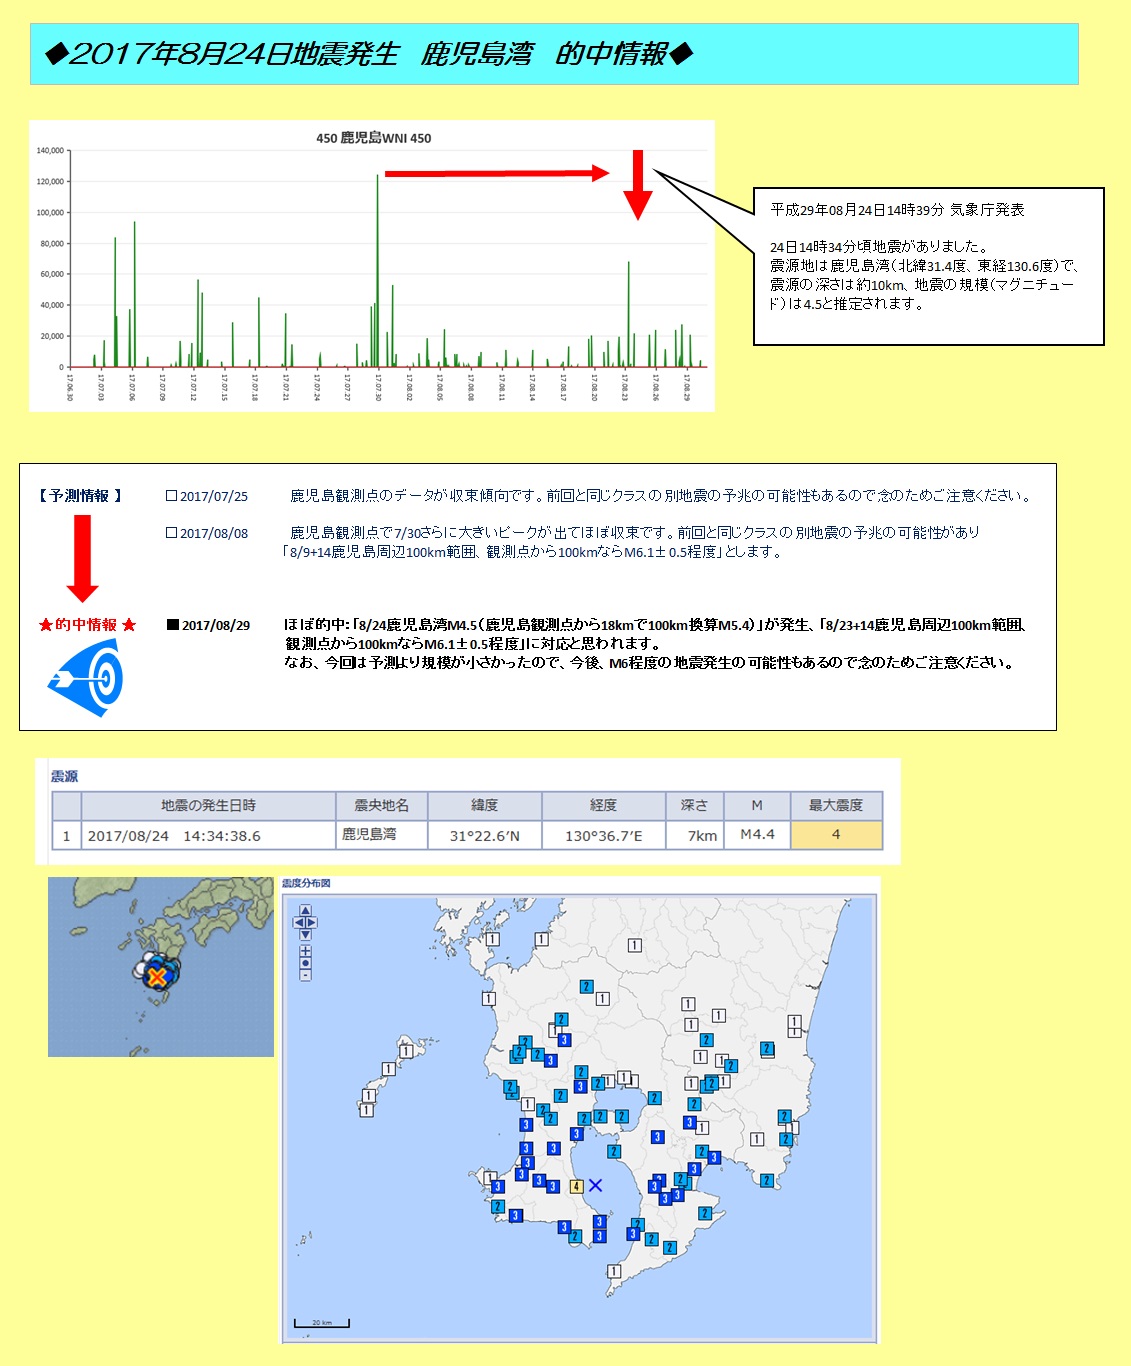
Task: Pan the seismic intensity map left
Action: click(298, 922)
